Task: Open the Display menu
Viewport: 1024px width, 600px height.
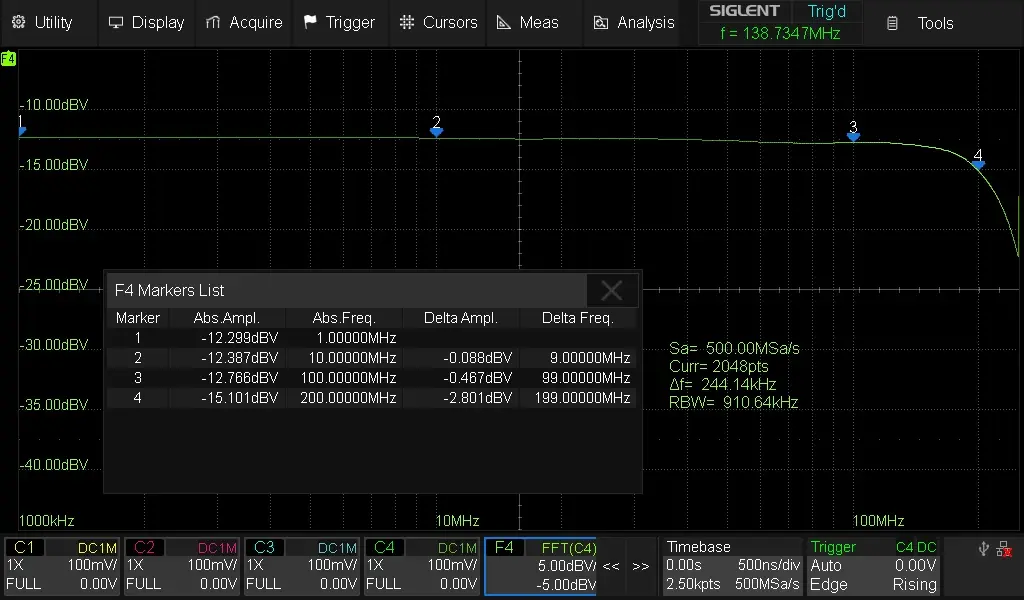Action: tap(146, 22)
